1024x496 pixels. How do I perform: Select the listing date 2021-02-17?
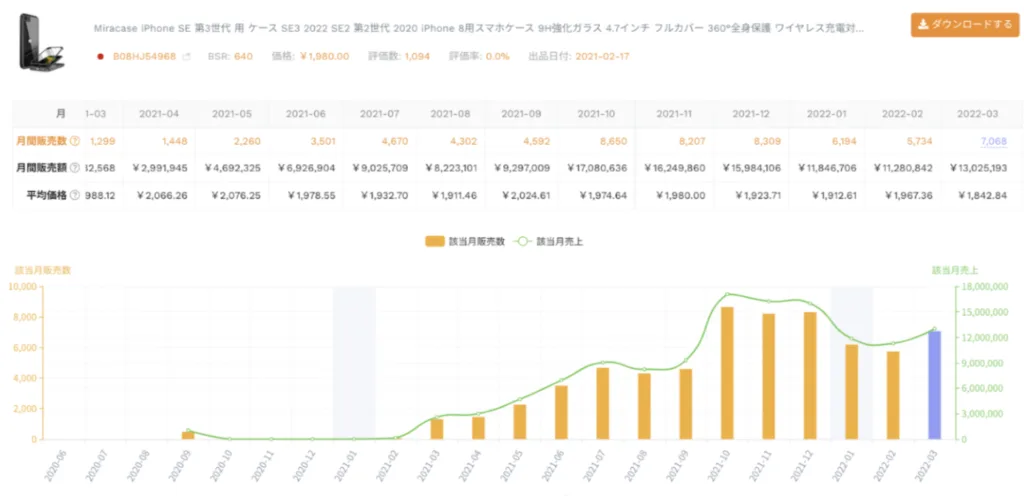[x=602, y=57]
